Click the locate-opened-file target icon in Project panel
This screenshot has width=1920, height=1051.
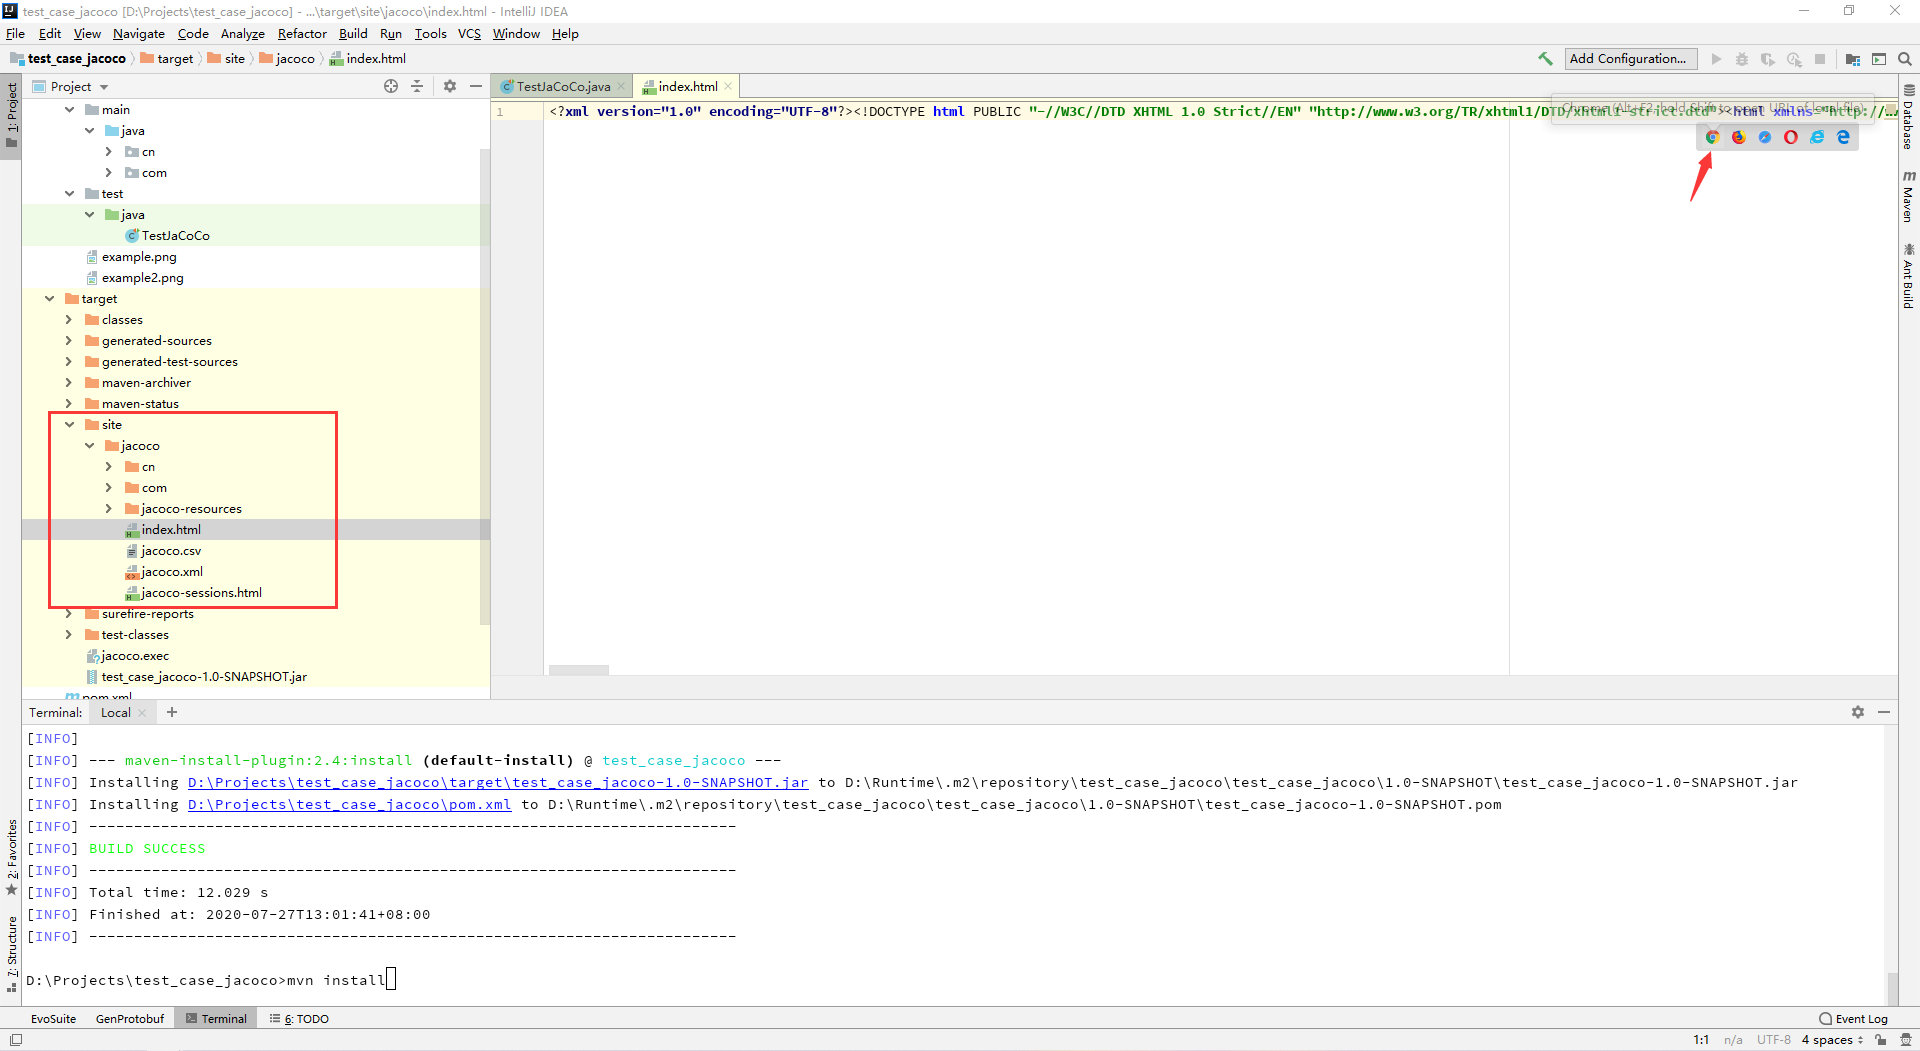(x=391, y=86)
